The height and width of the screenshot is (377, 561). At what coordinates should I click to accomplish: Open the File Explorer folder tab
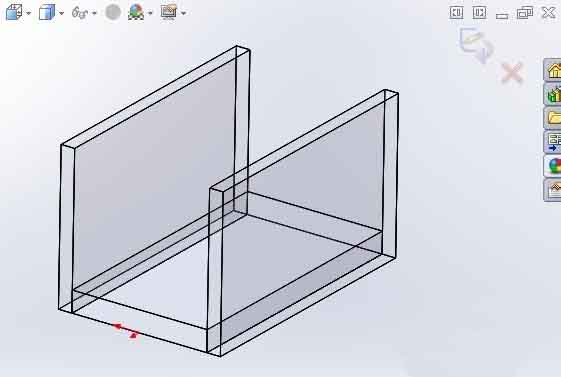[x=553, y=118]
